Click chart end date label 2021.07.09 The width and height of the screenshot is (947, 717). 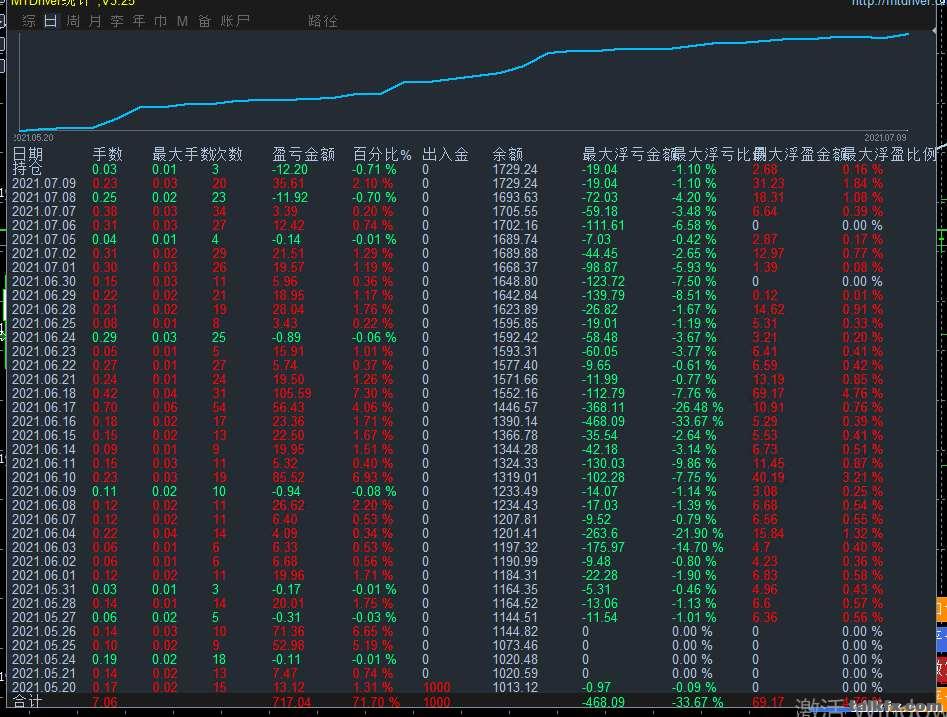click(x=885, y=137)
